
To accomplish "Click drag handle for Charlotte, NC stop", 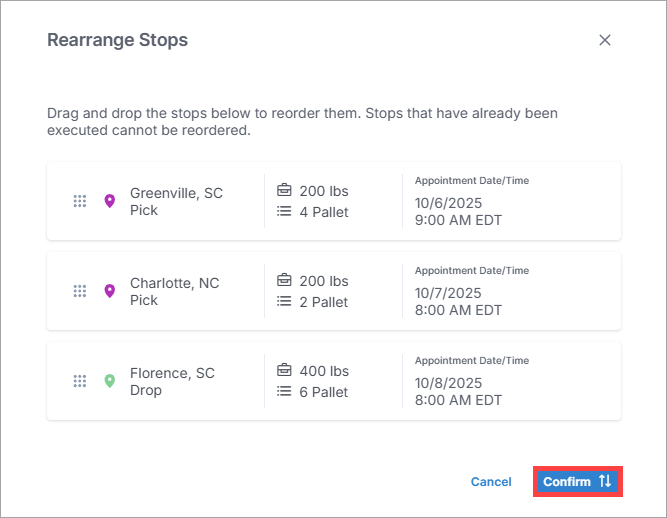I will pos(80,291).
